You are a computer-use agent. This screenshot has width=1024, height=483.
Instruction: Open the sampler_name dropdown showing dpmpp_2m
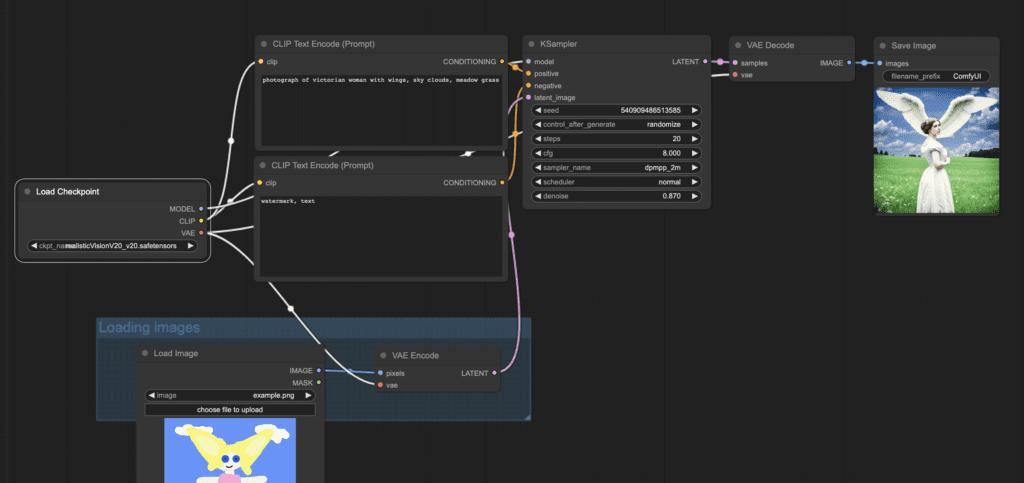(x=617, y=167)
